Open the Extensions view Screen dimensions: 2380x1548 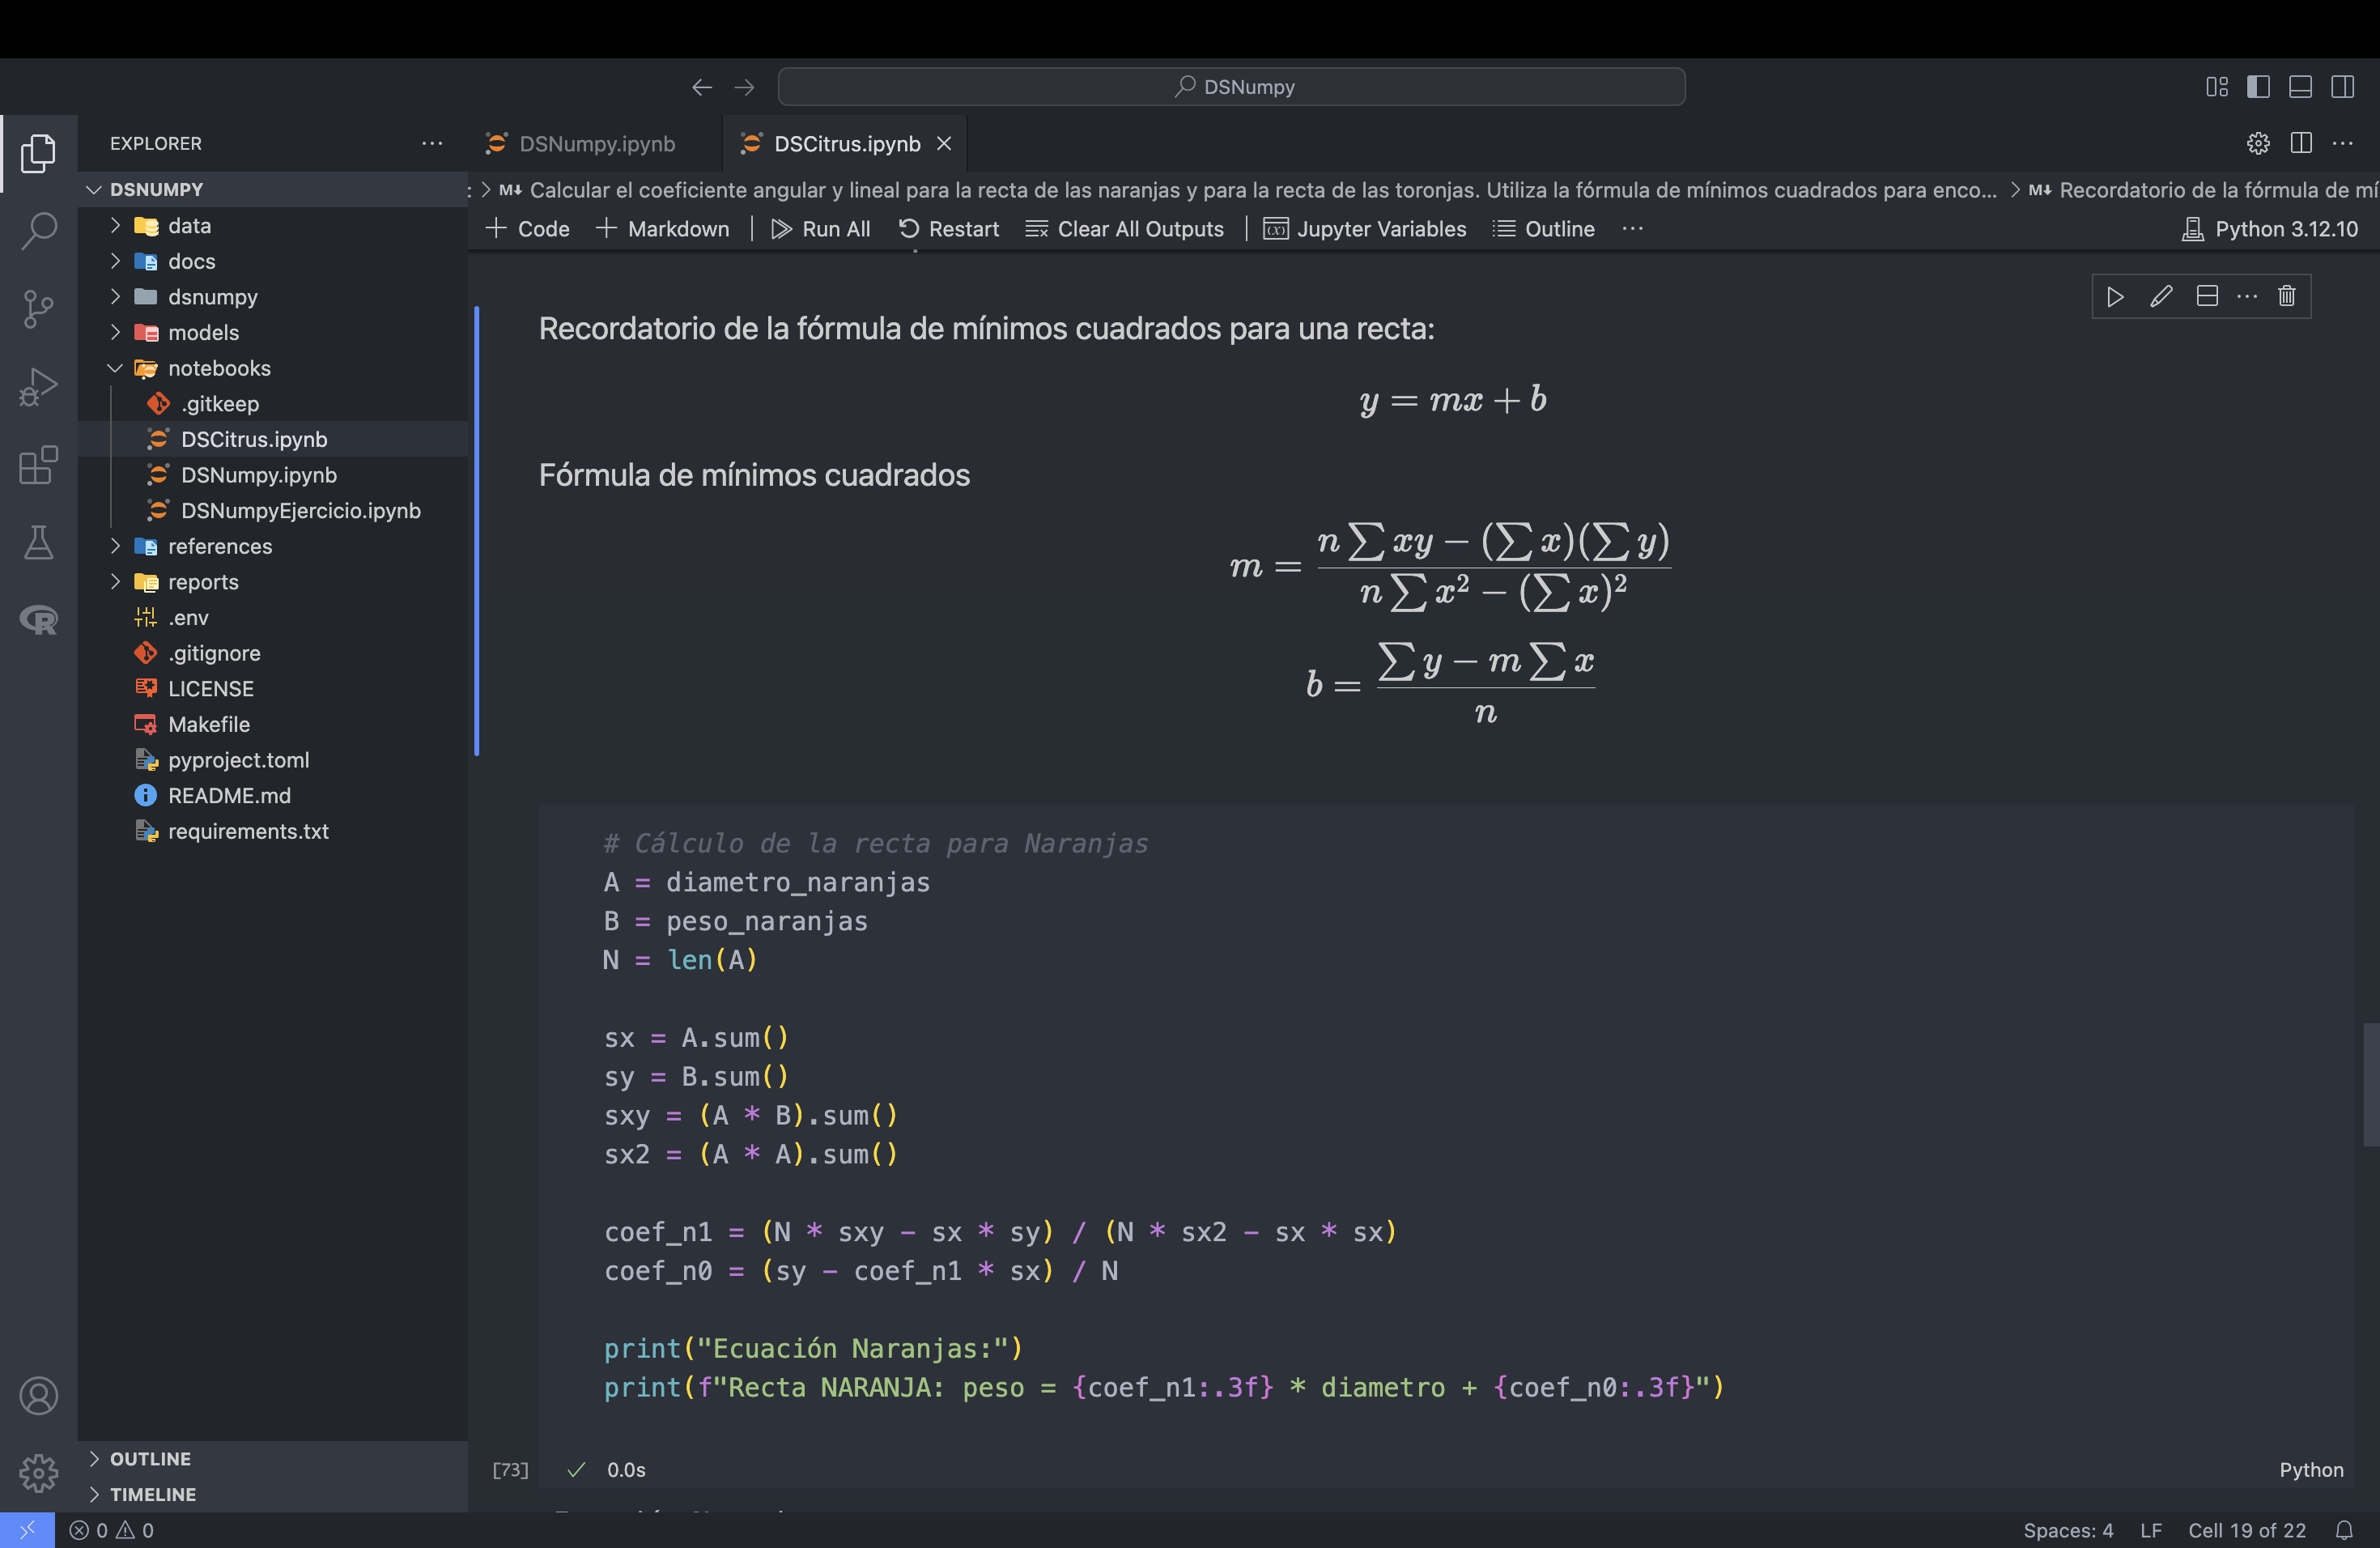[x=38, y=465]
